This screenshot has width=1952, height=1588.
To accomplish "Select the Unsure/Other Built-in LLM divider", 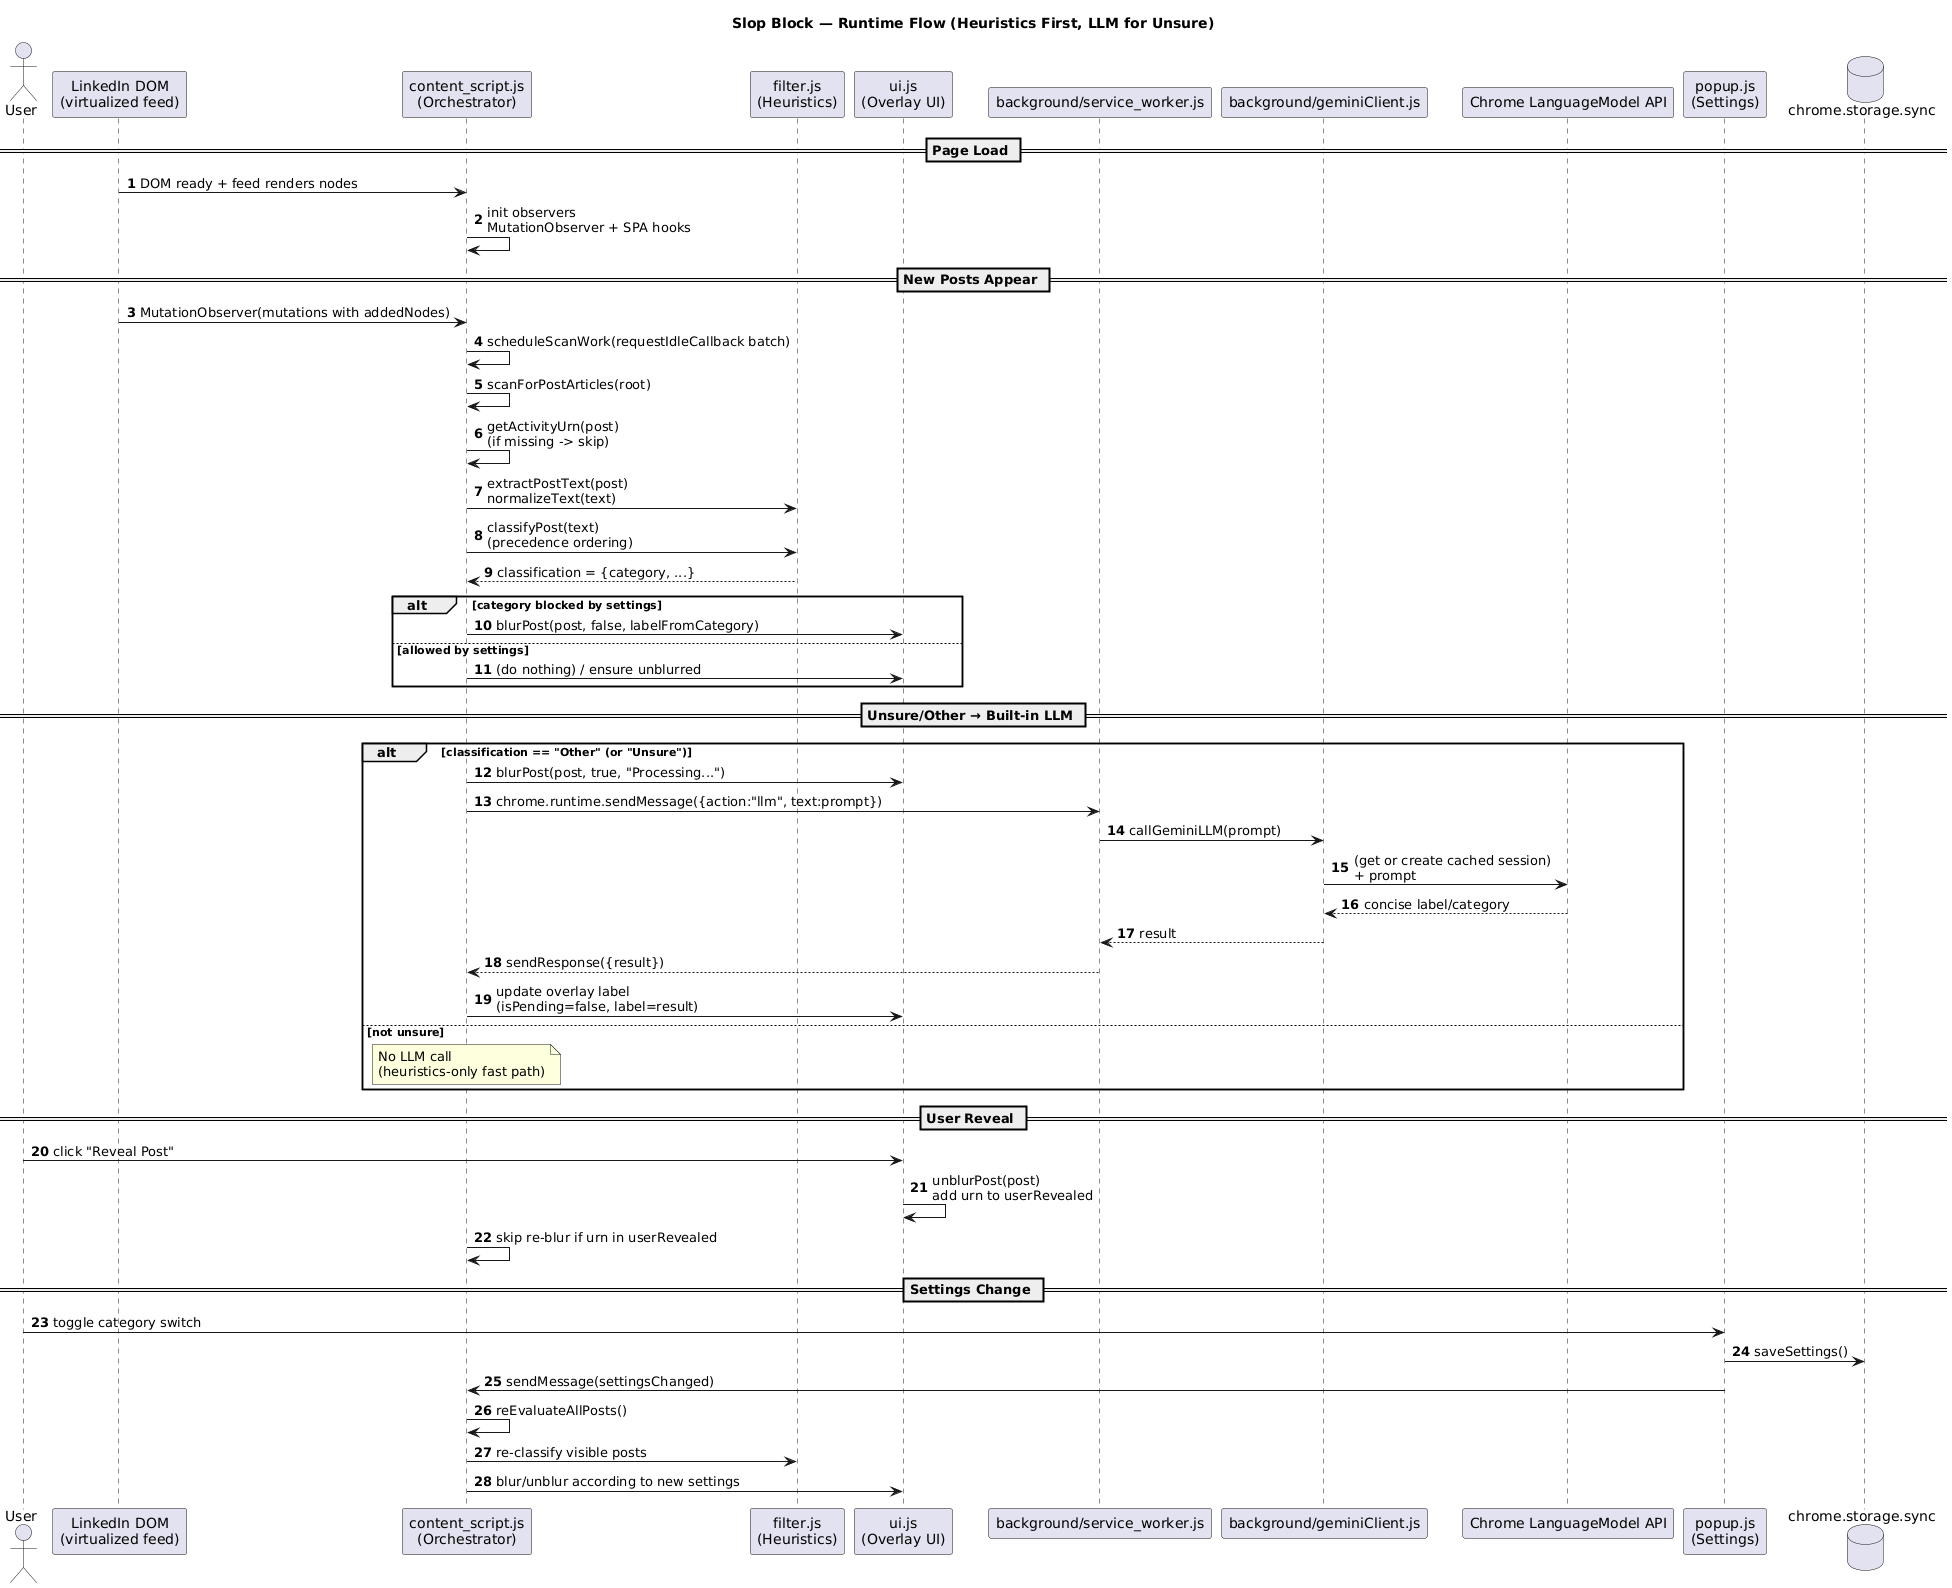I will pyautogui.click(x=972, y=716).
